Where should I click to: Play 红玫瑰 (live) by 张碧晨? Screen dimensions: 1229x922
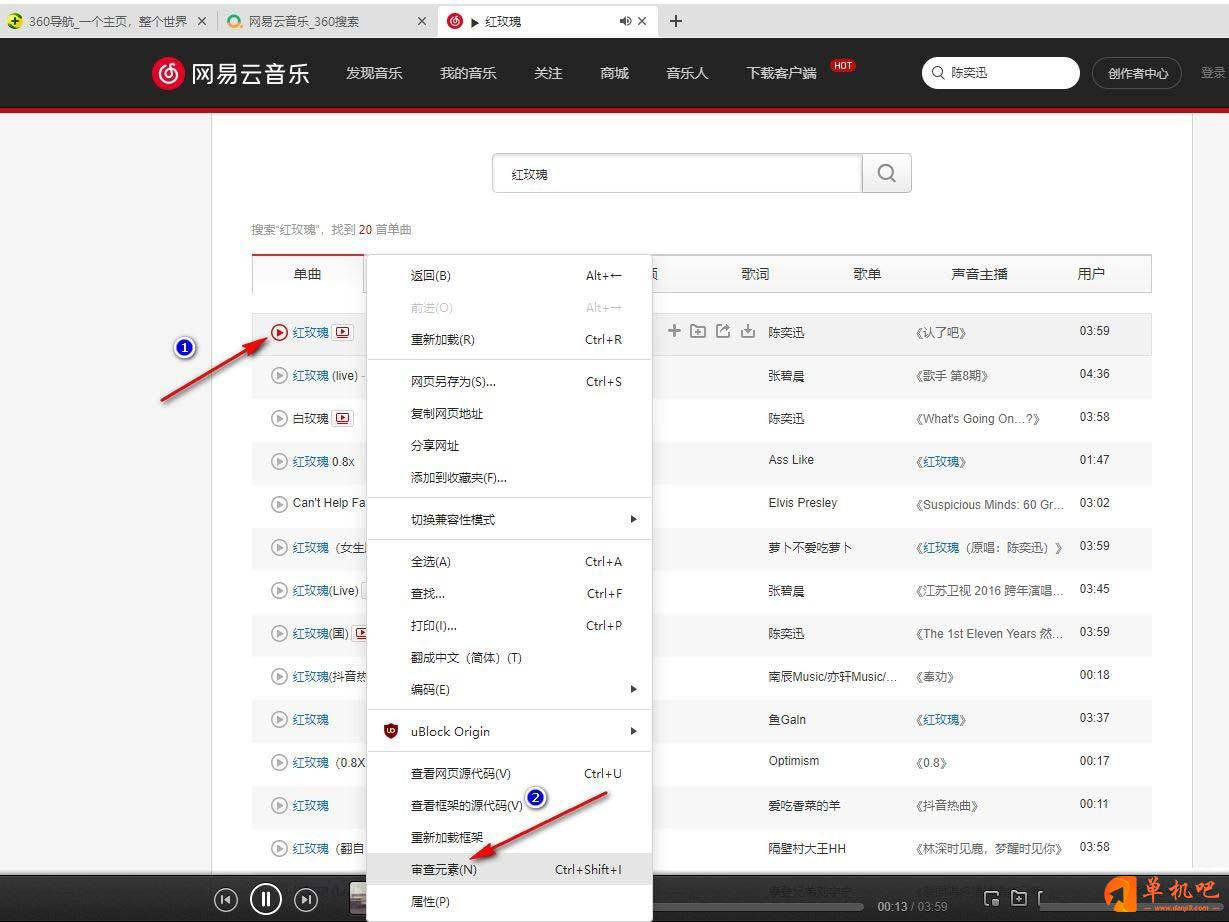point(279,375)
